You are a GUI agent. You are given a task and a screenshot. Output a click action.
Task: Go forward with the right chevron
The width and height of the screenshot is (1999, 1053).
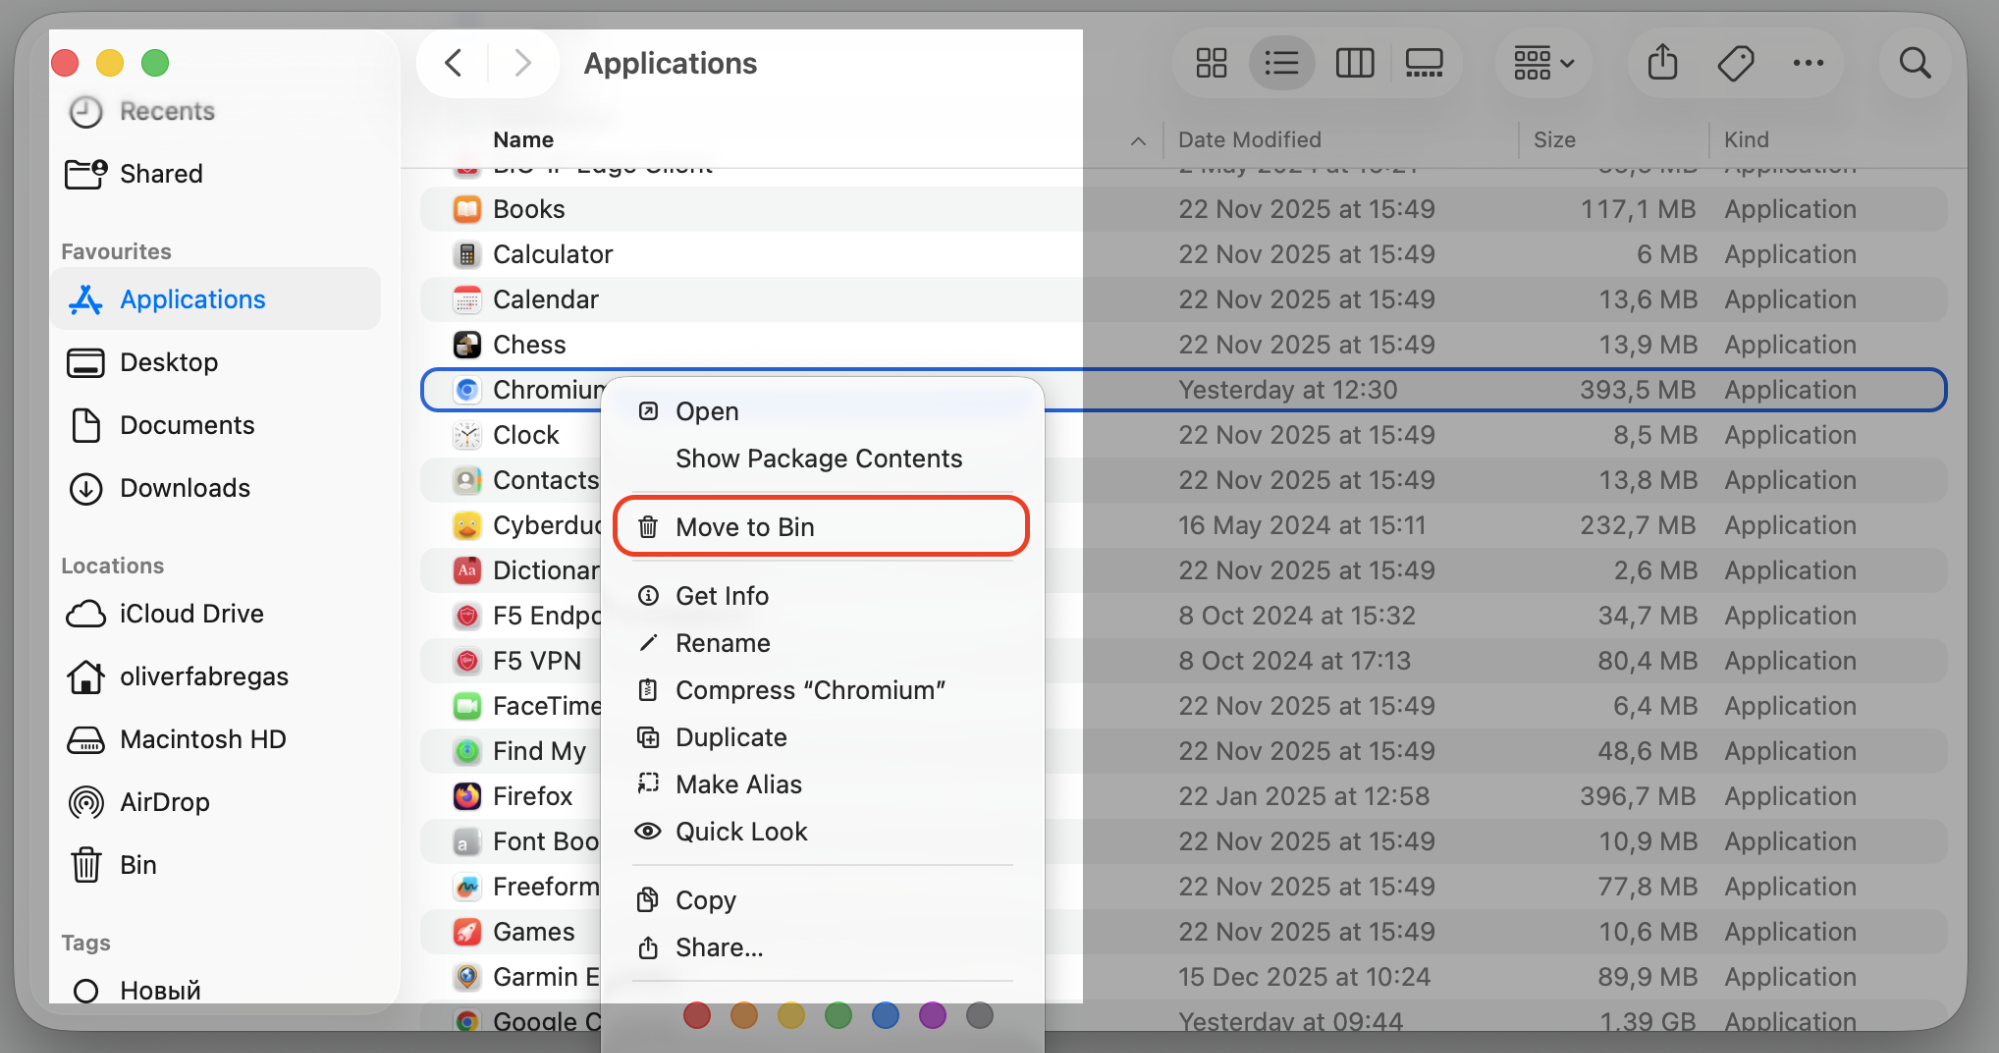(x=522, y=63)
